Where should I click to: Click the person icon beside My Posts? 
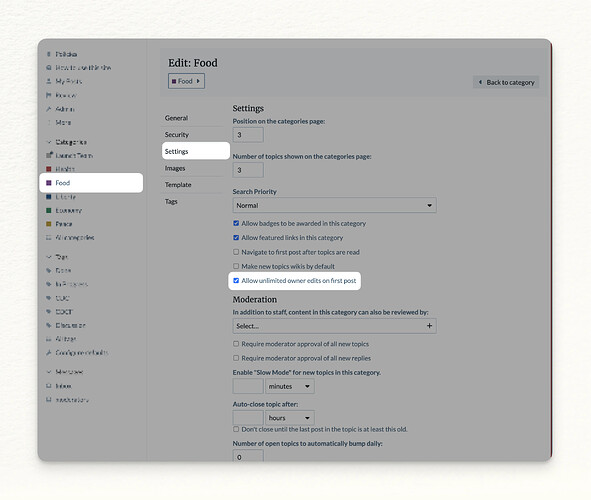(x=49, y=81)
